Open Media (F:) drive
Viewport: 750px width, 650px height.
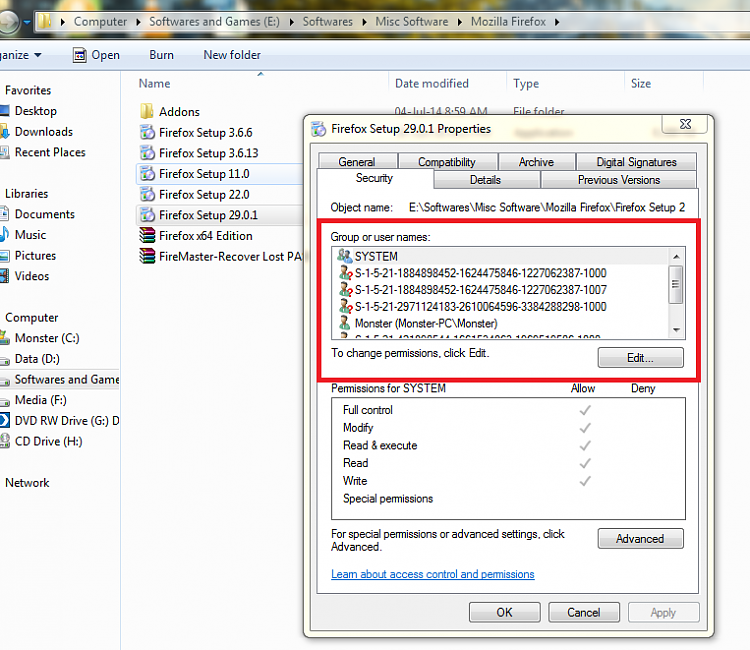pos(41,399)
